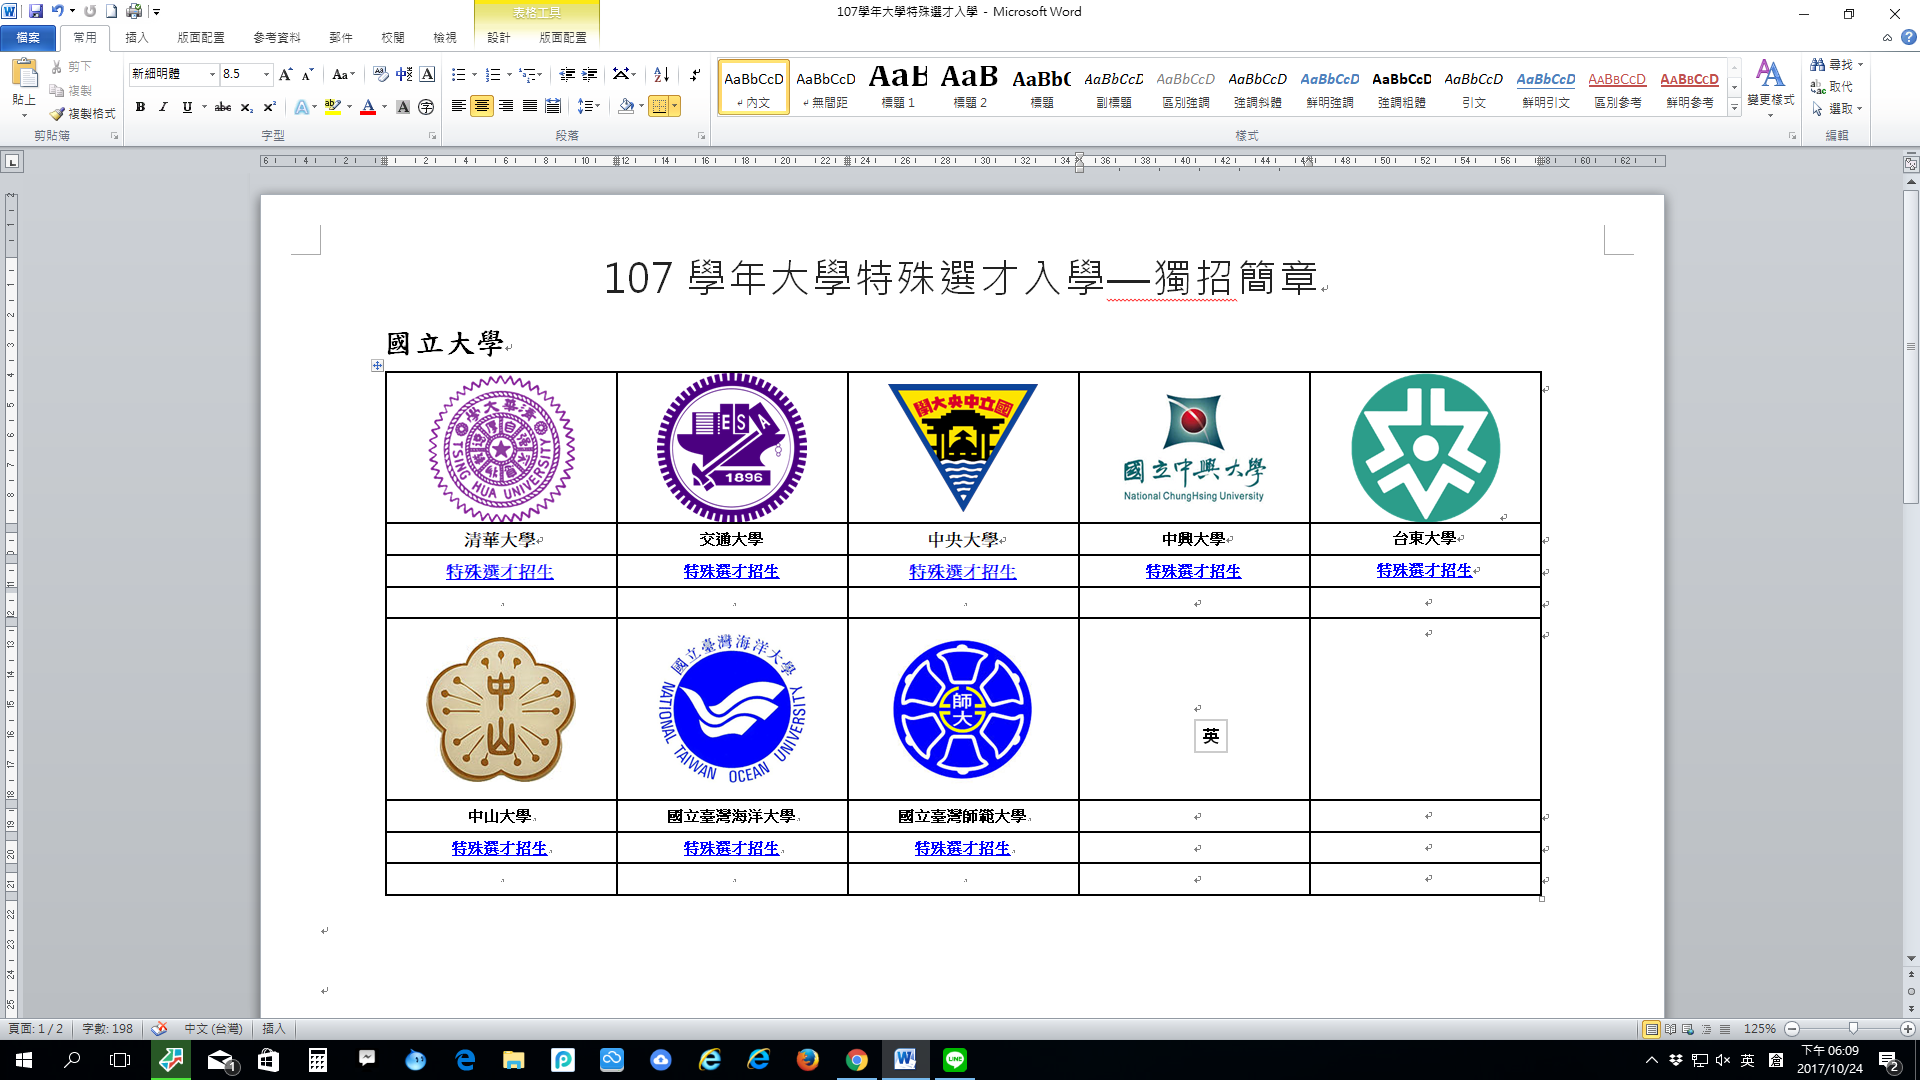Open the borders dropdown arrow

click(675, 106)
